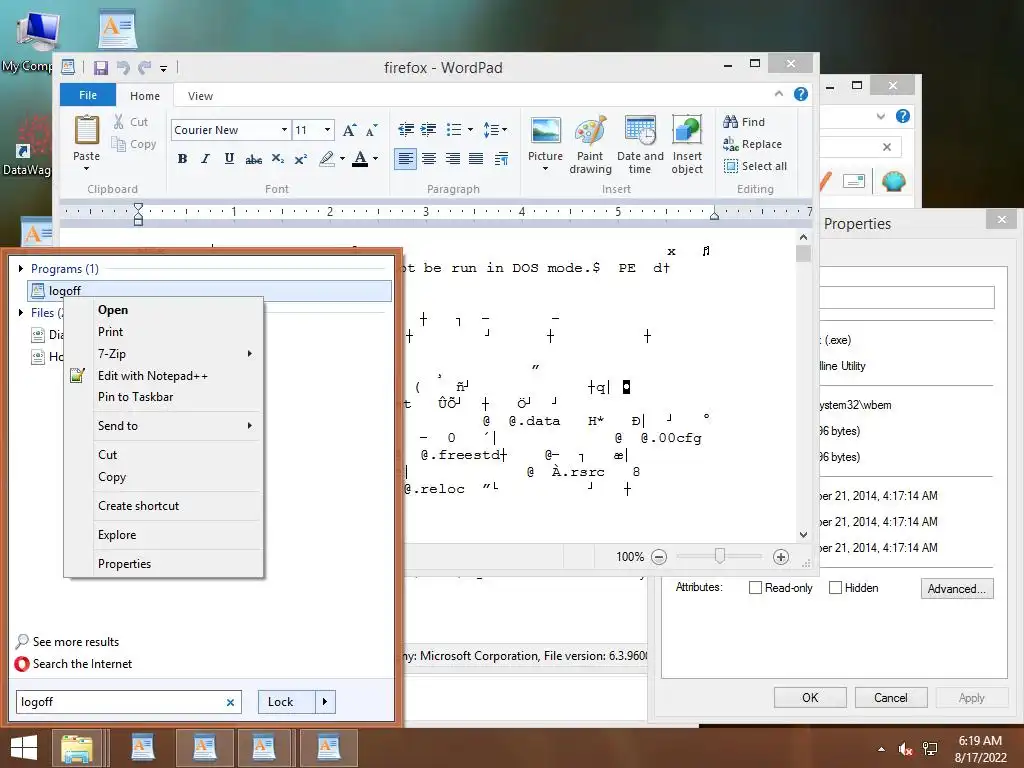Click the Shrink font icon
The width and height of the screenshot is (1024, 768).
371,130
